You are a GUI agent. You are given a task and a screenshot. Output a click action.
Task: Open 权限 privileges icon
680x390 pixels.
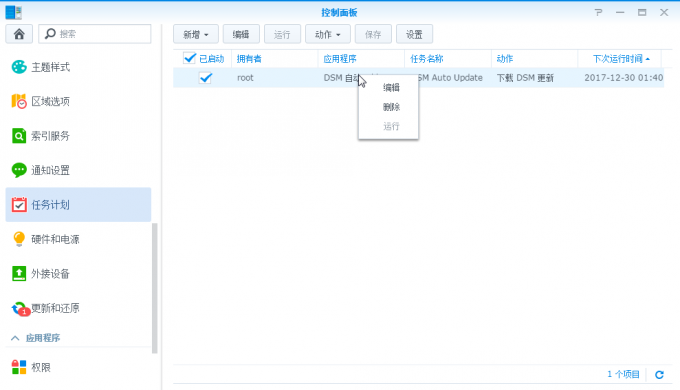pos(19,367)
